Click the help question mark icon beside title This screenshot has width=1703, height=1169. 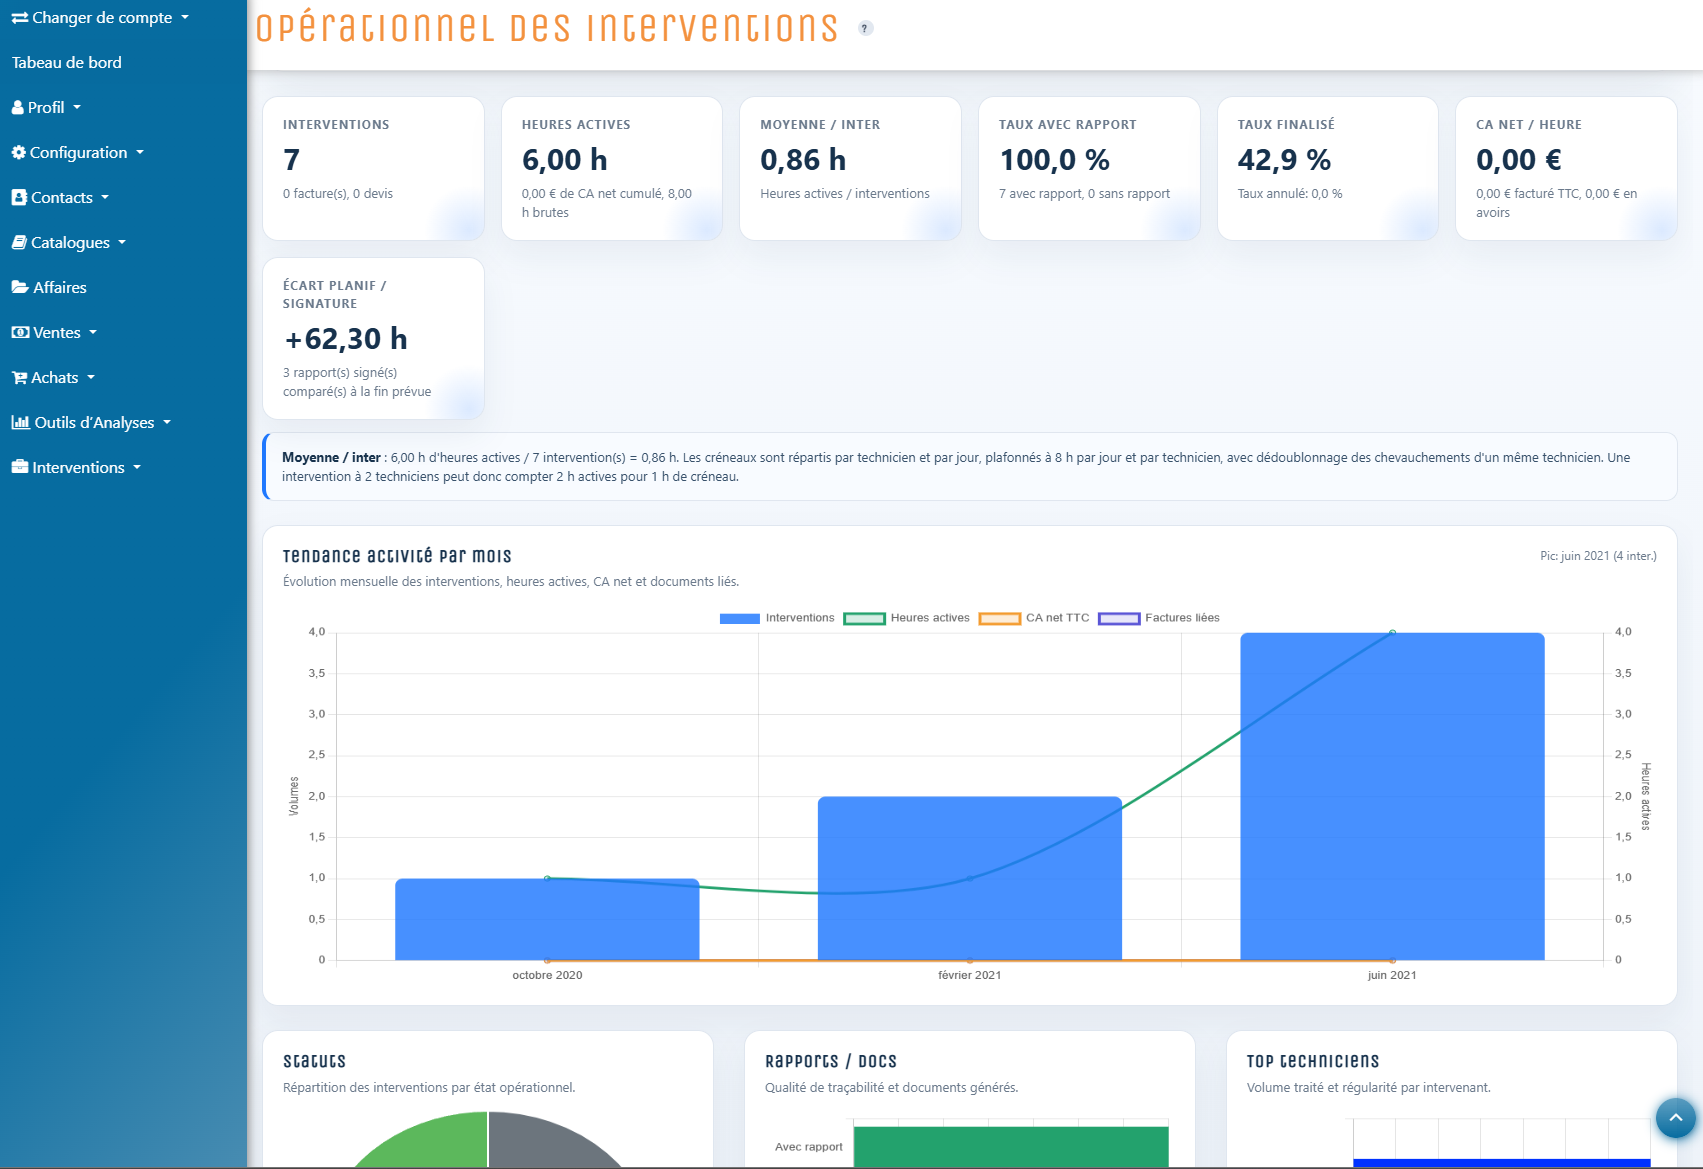click(x=865, y=28)
